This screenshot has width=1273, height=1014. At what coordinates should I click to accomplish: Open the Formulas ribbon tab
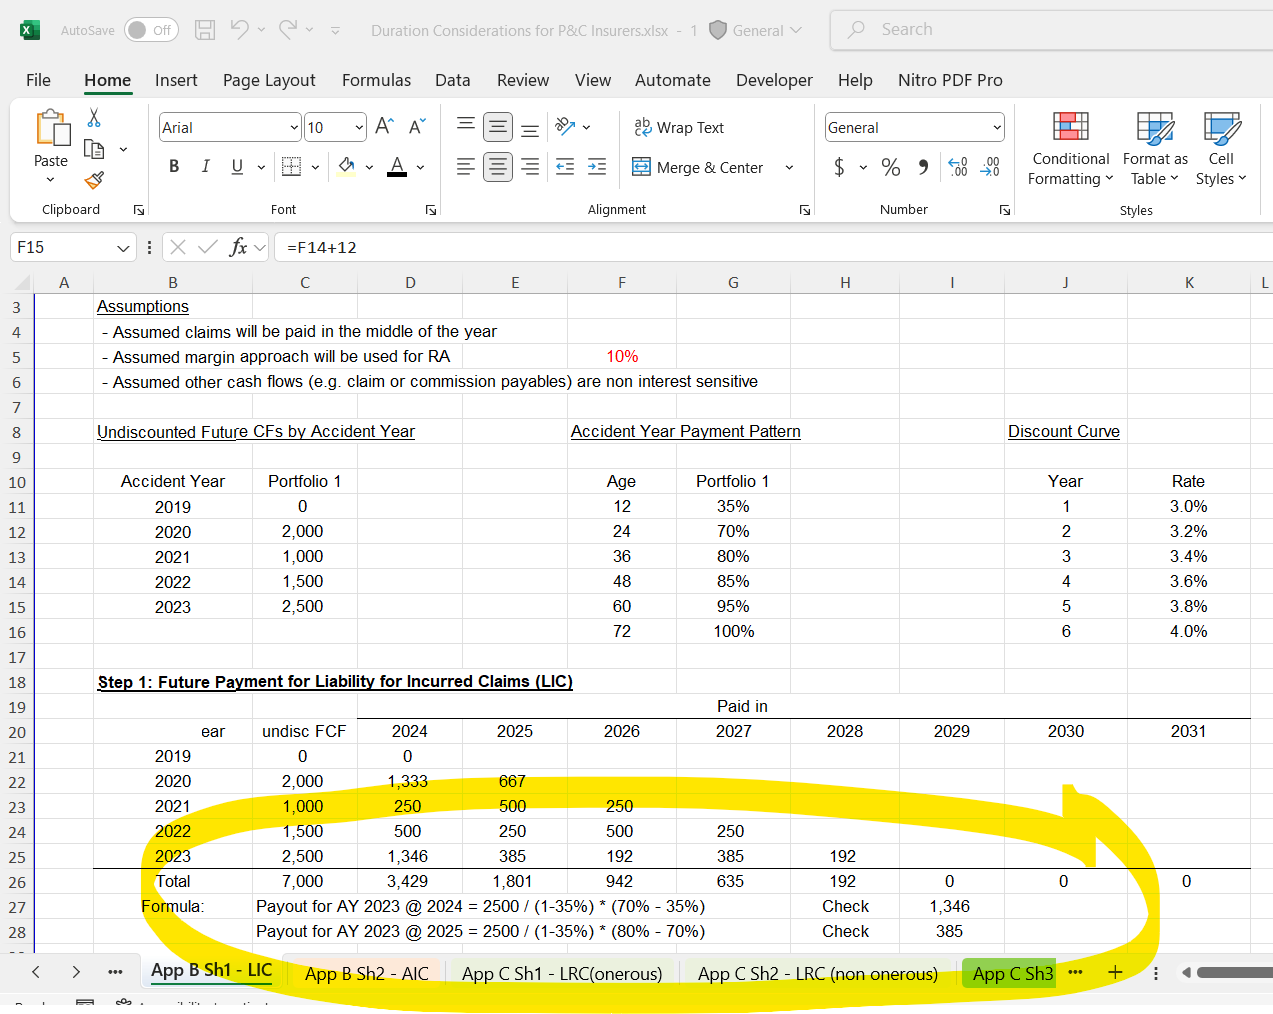pos(376,80)
